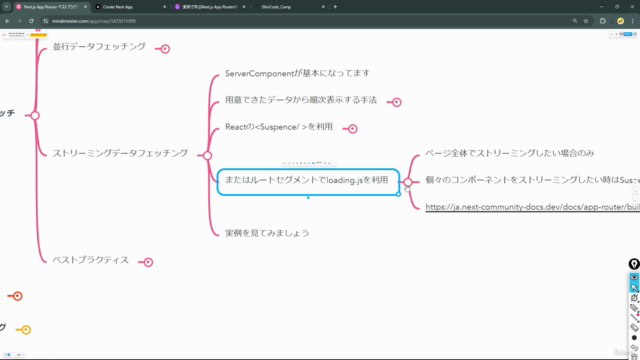Go back in browser history
This screenshot has width=640, height=360.
coord(7,21)
